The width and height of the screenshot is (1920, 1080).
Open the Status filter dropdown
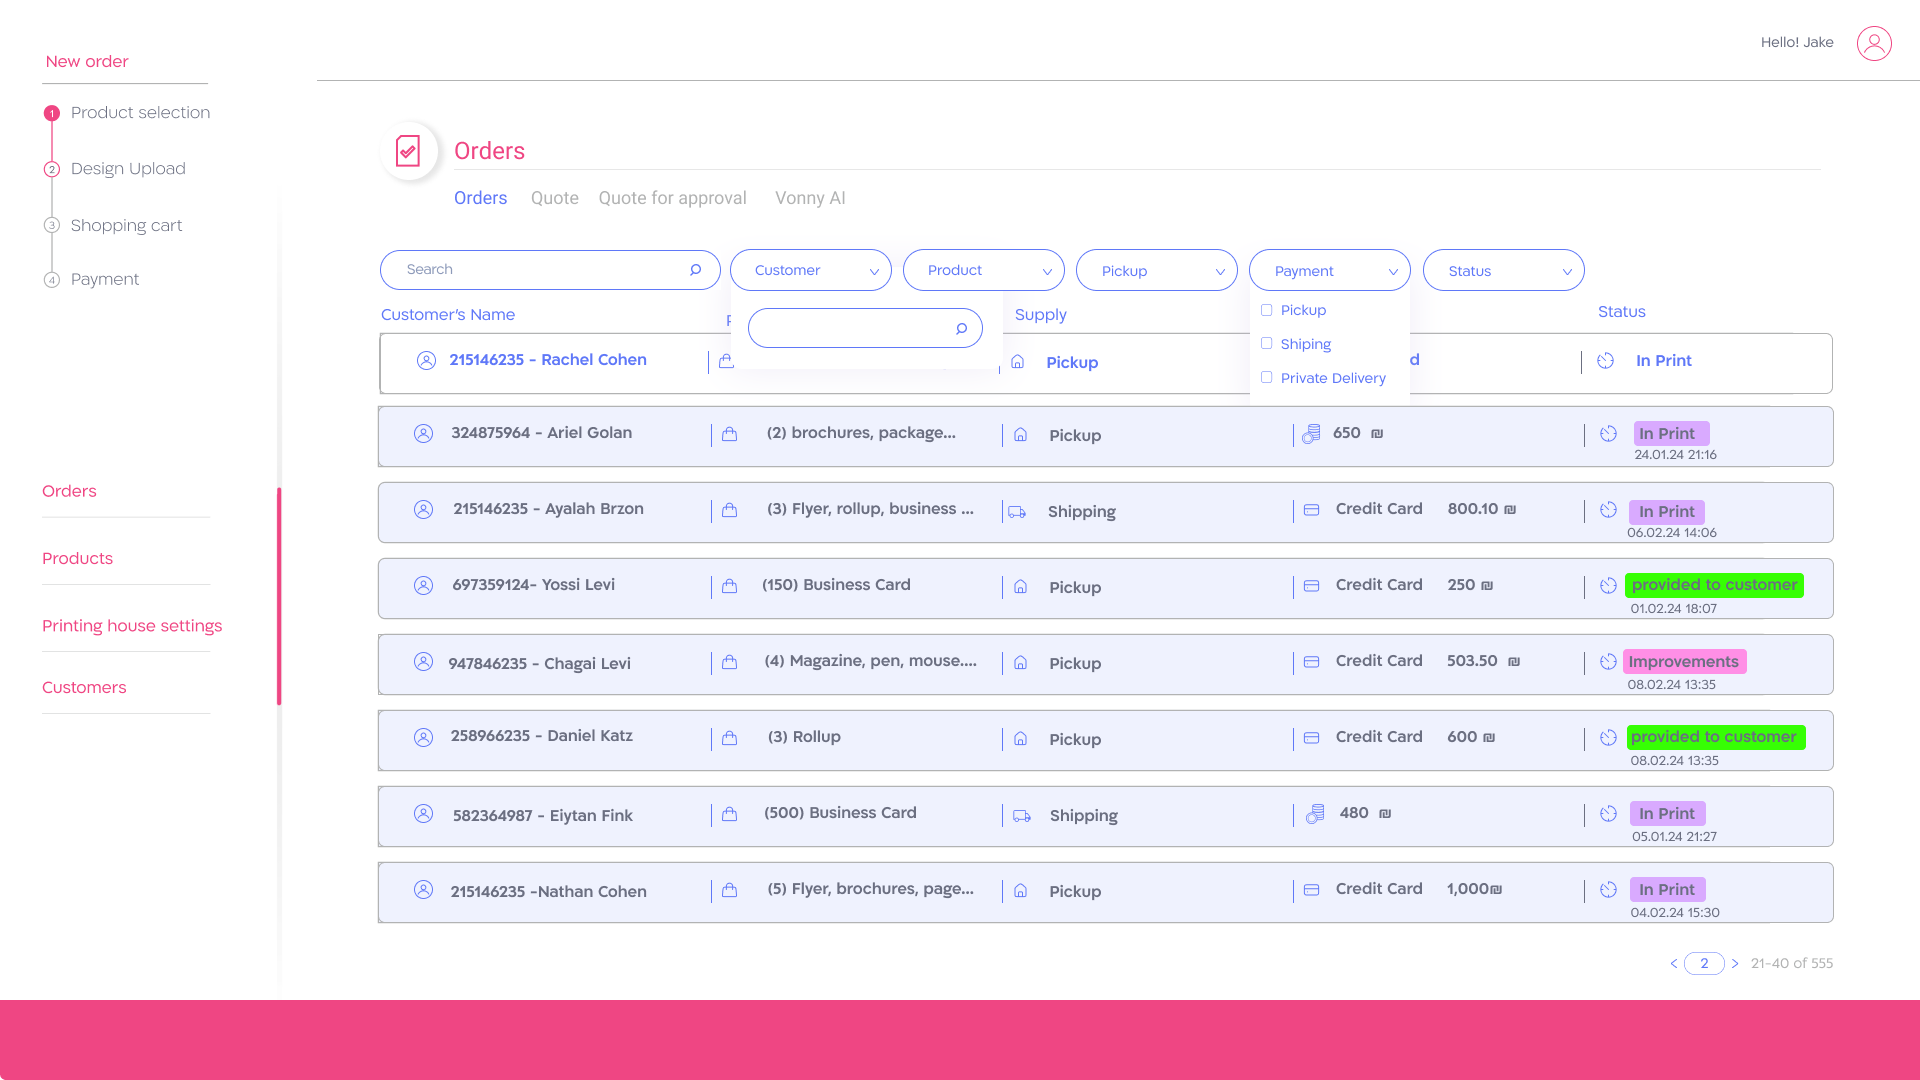tap(1503, 271)
